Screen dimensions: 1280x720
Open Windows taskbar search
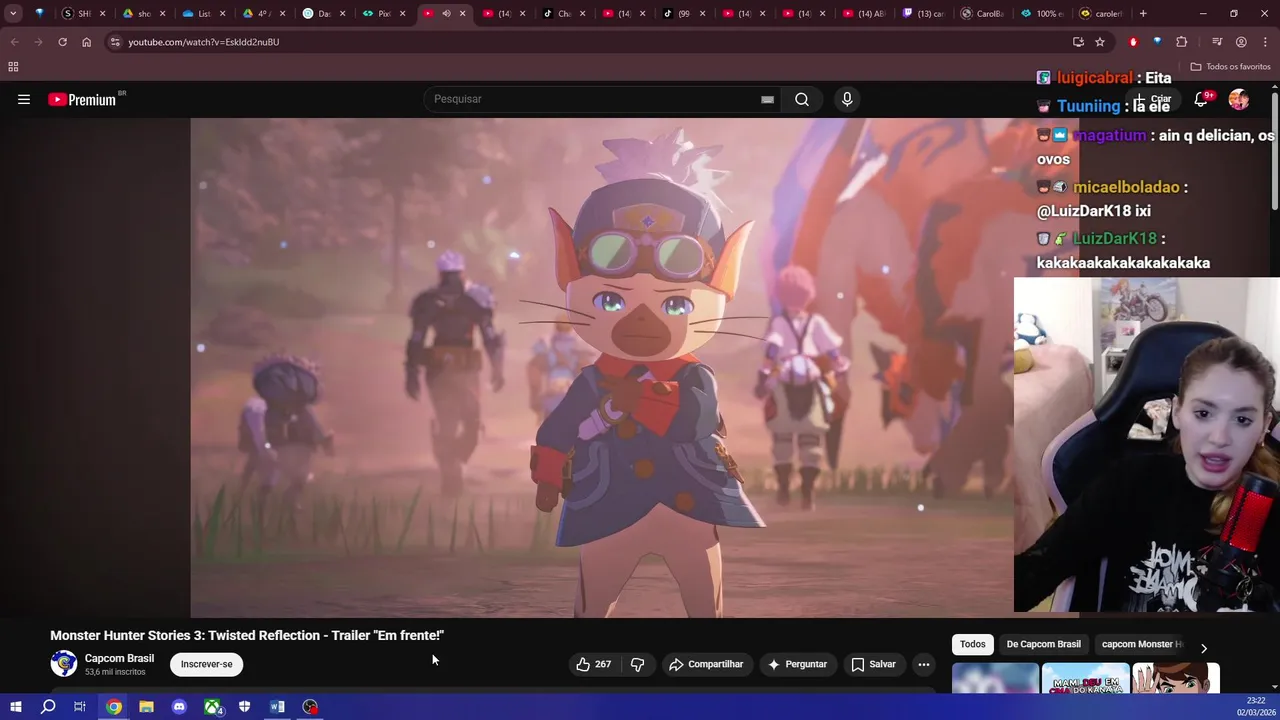click(48, 707)
